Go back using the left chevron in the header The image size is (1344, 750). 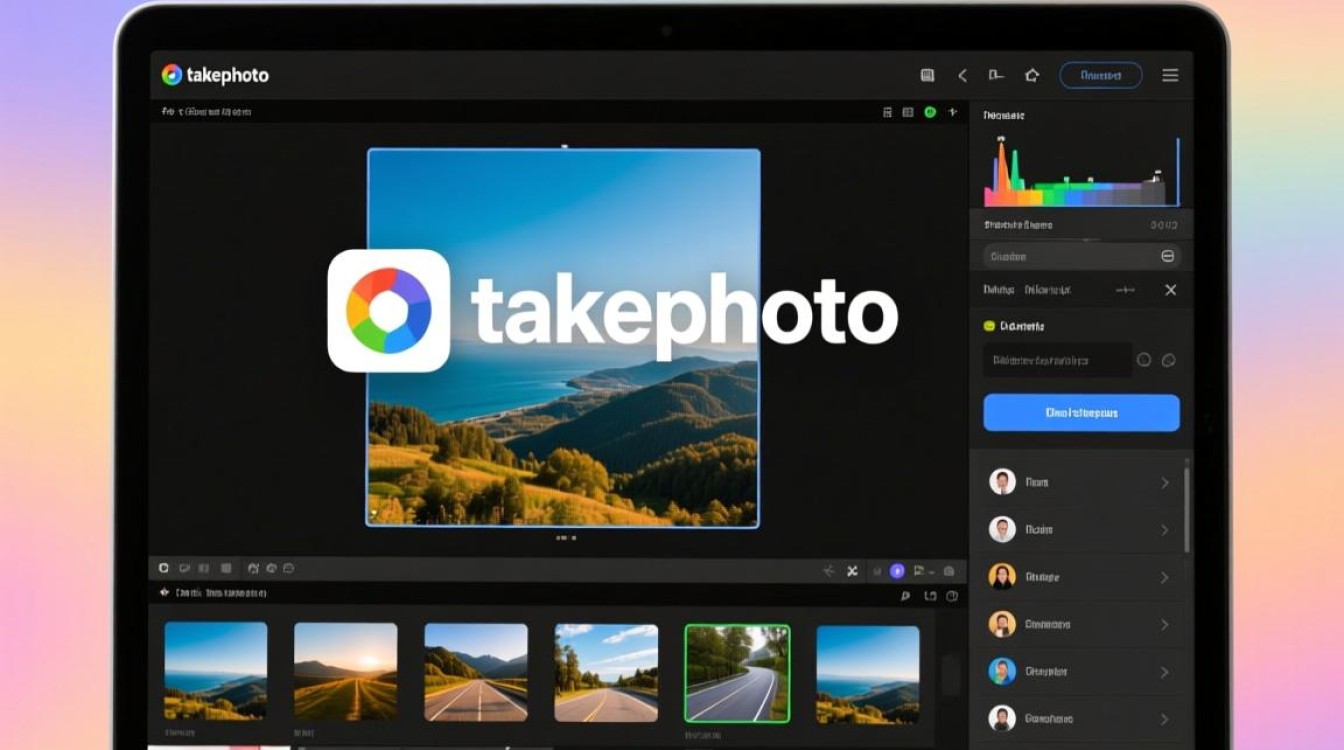[963, 75]
